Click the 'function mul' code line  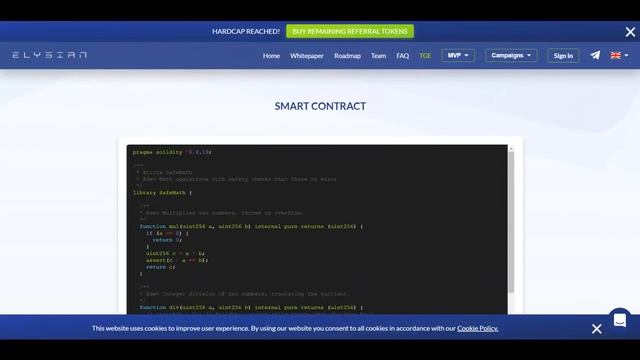tap(251, 226)
